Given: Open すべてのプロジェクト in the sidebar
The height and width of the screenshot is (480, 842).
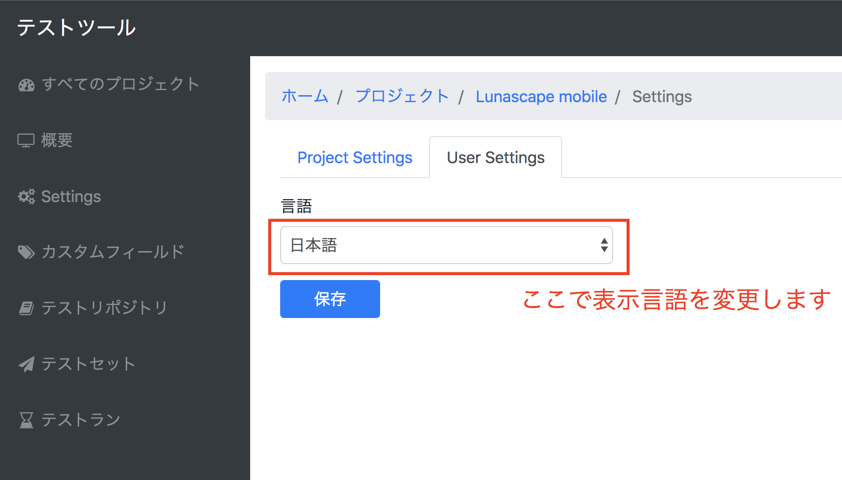Looking at the screenshot, I should tap(121, 84).
